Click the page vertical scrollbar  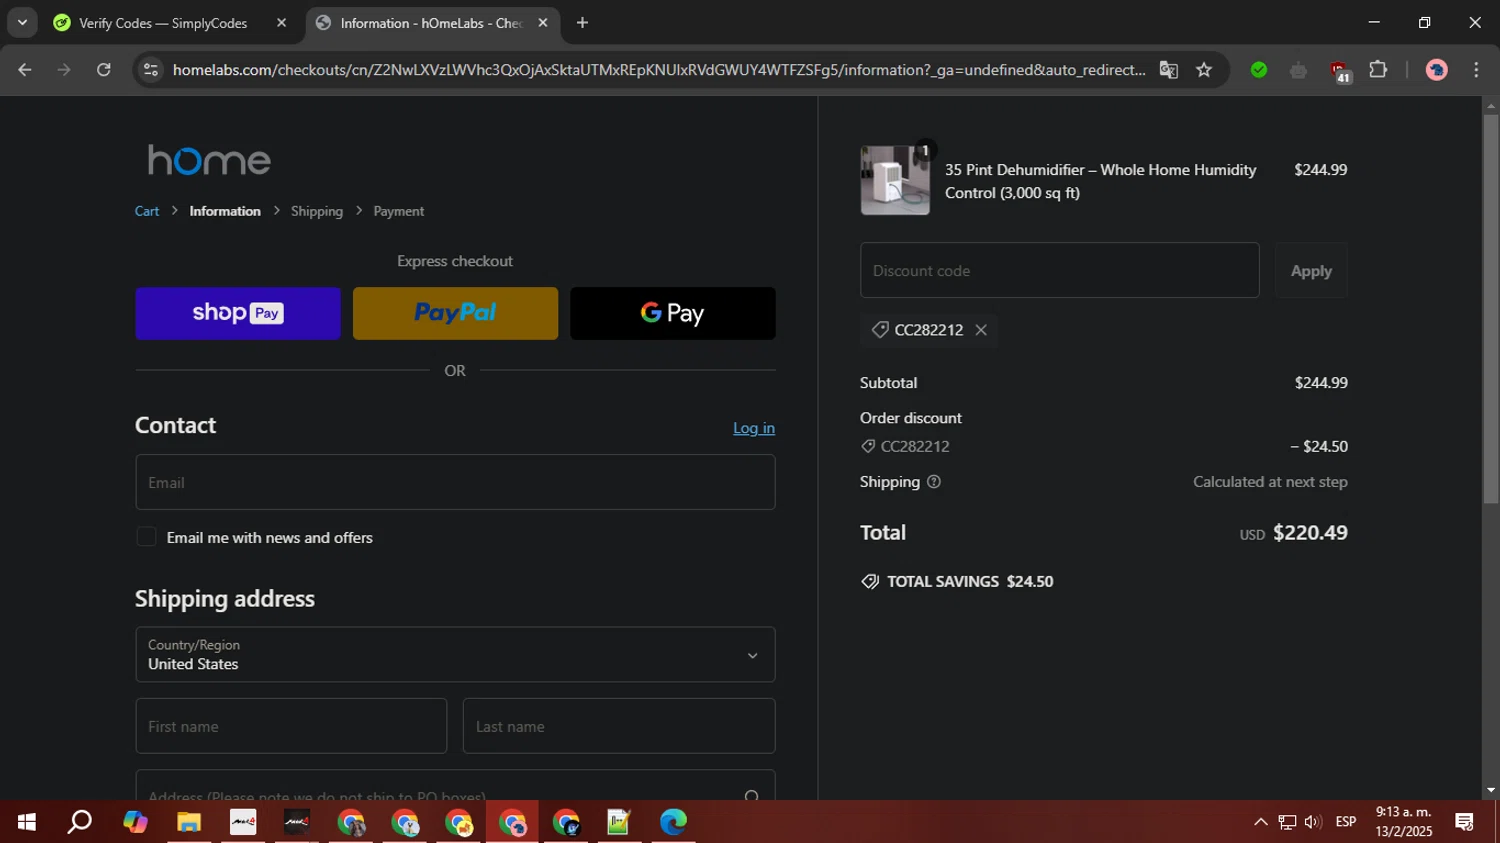click(1491, 310)
